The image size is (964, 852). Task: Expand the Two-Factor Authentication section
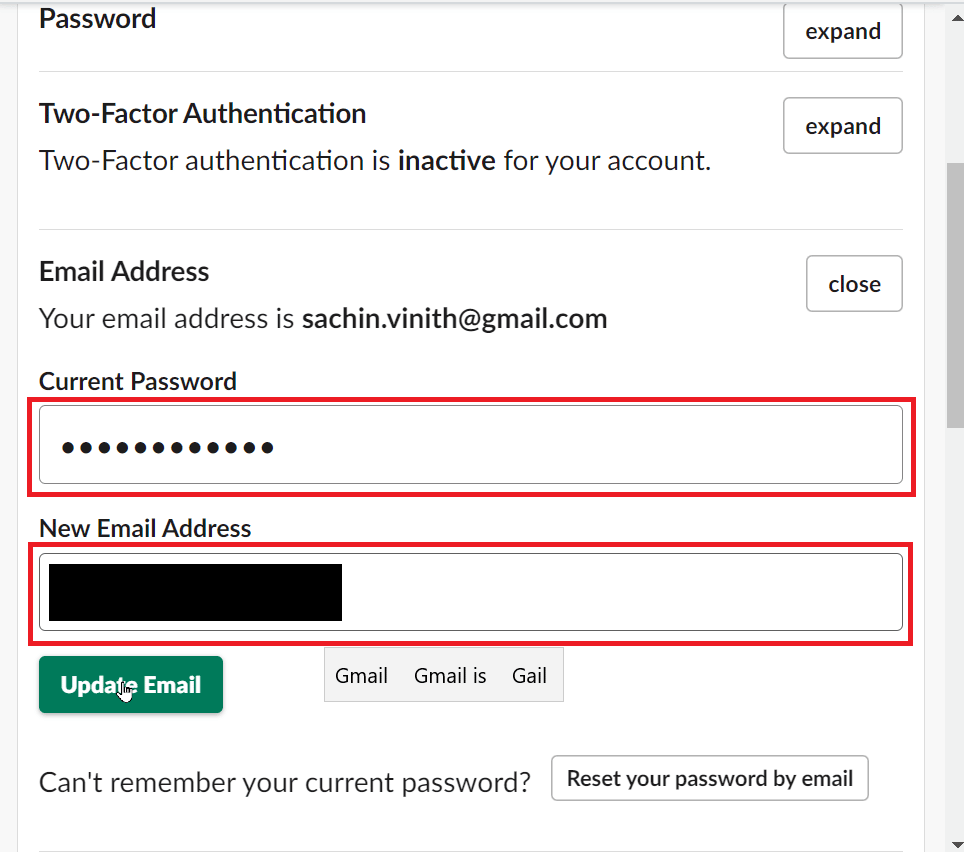tap(842, 126)
